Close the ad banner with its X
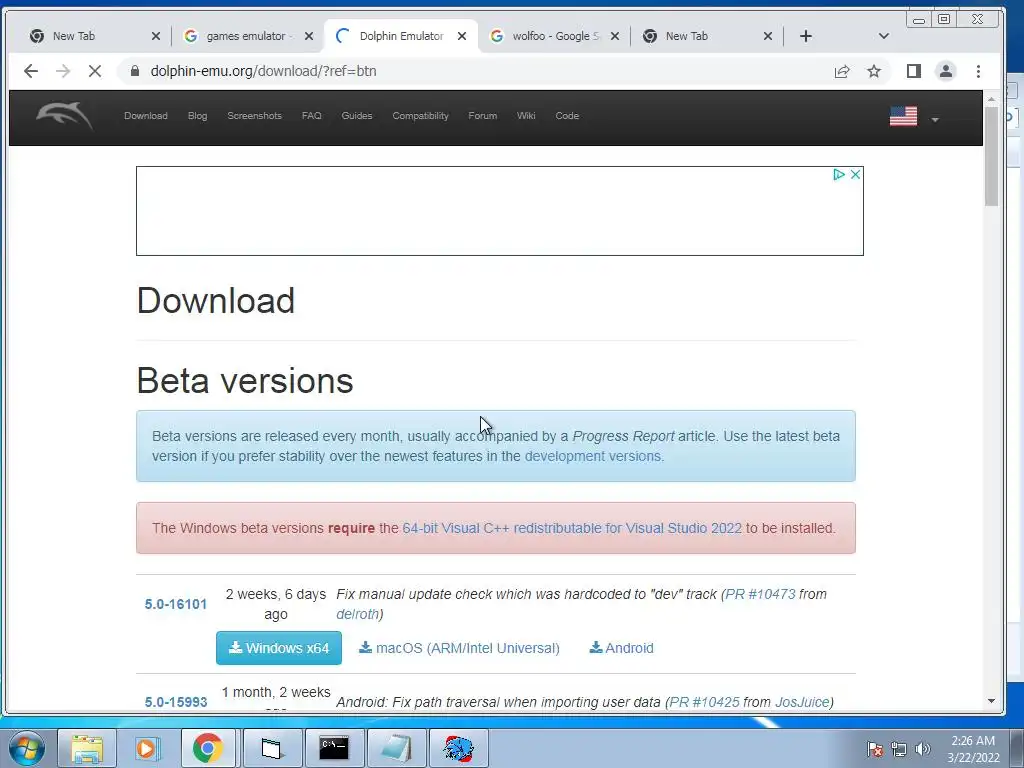Screen dimensions: 1024x768 pos(855,174)
